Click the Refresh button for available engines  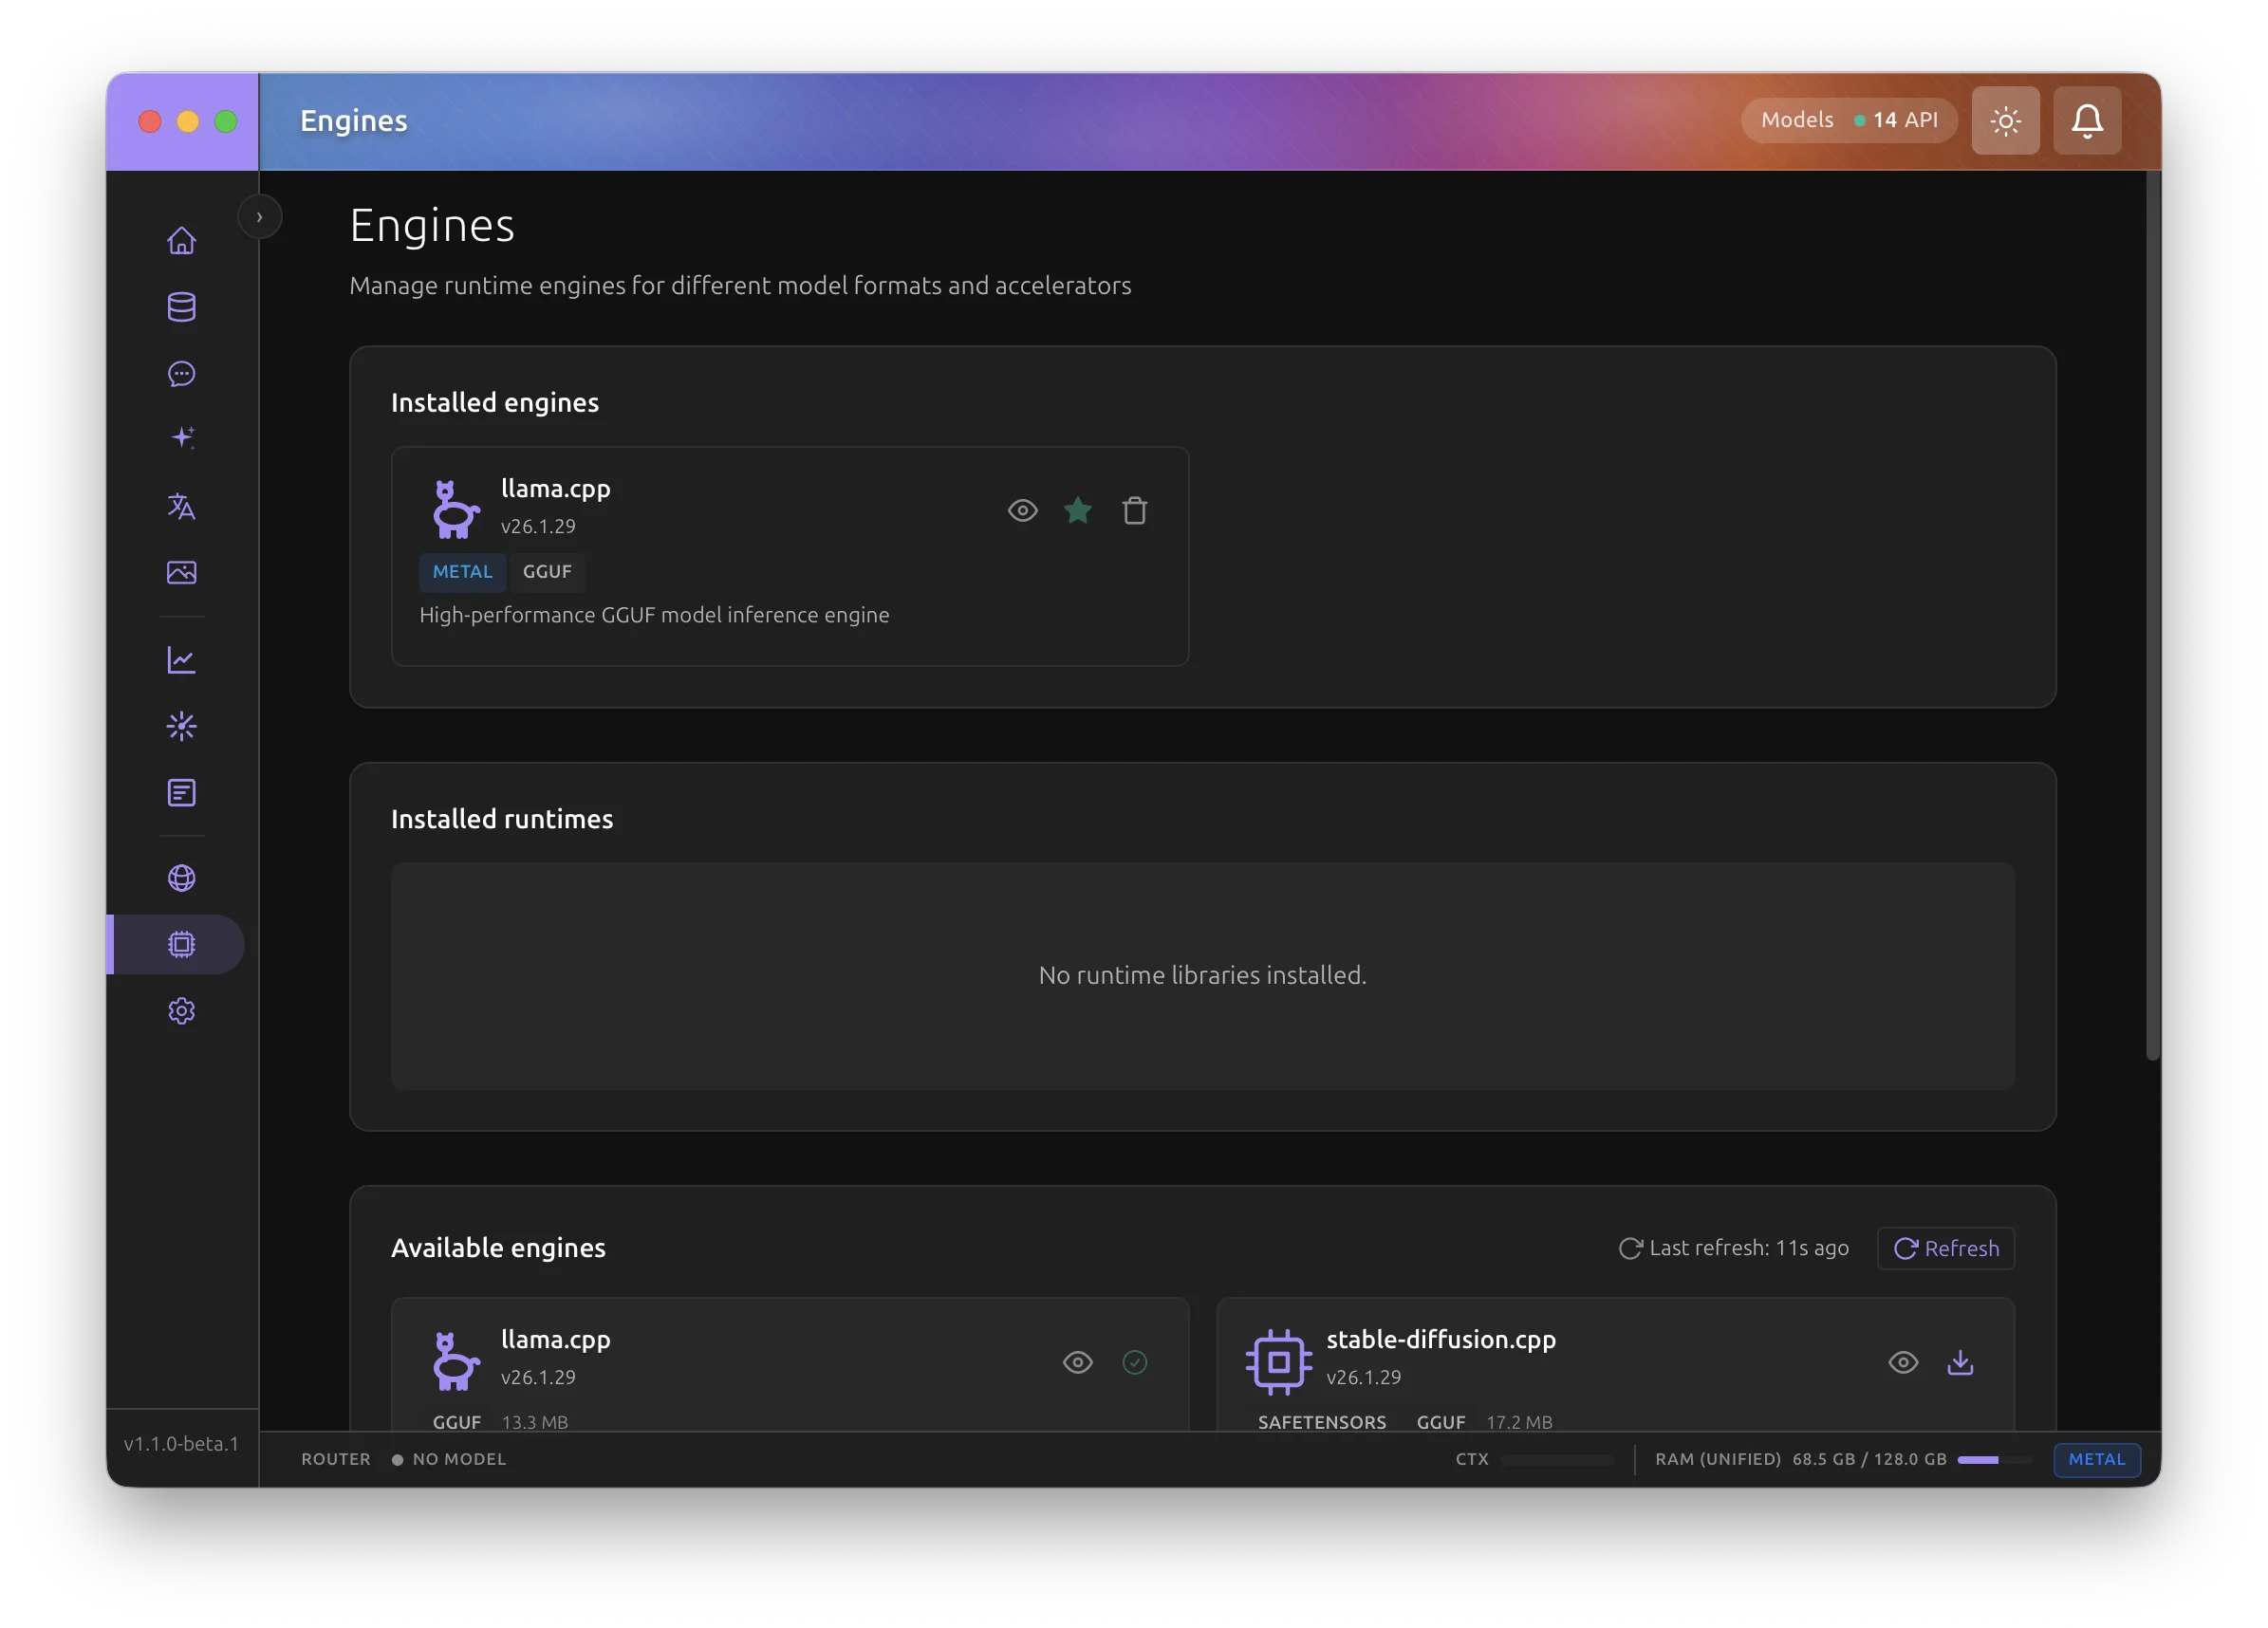(1945, 1248)
